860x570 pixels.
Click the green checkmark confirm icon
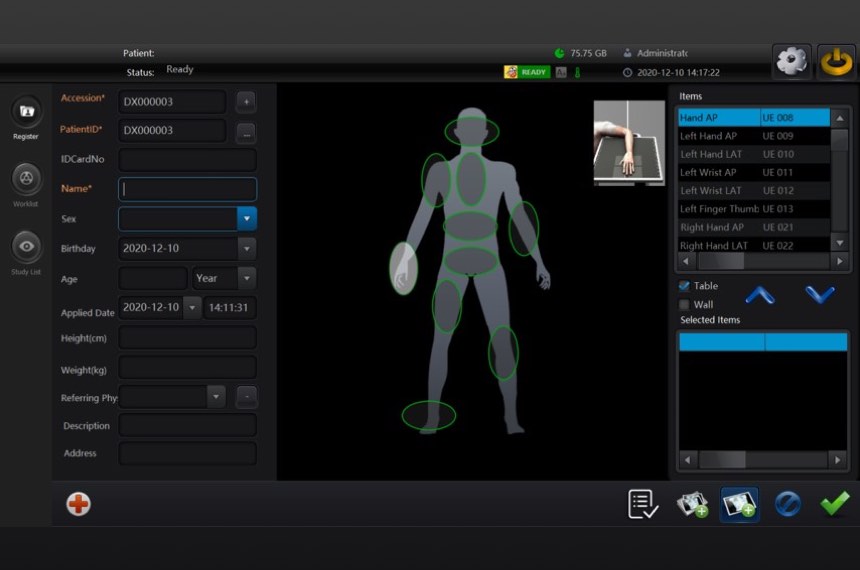[x=834, y=504]
